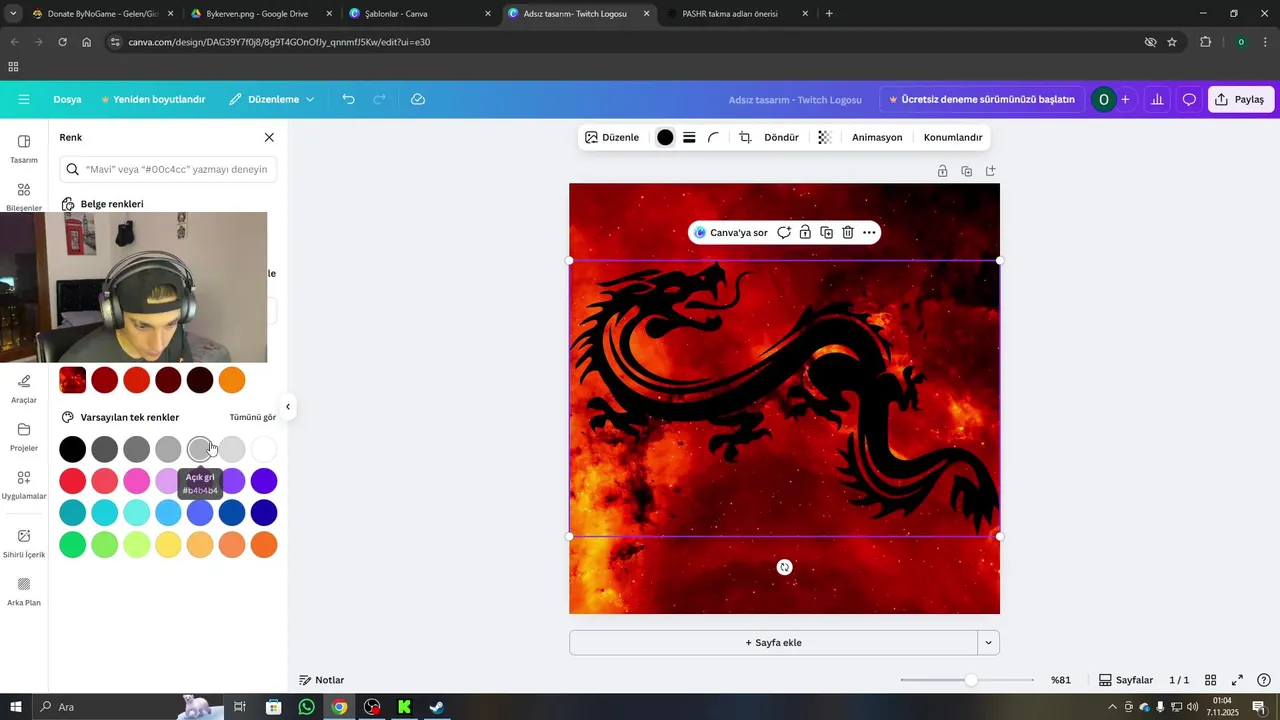Image resolution: width=1280 pixels, height=720 pixels.
Task: Open Arka Plan sidebar panel
Action: (24, 592)
